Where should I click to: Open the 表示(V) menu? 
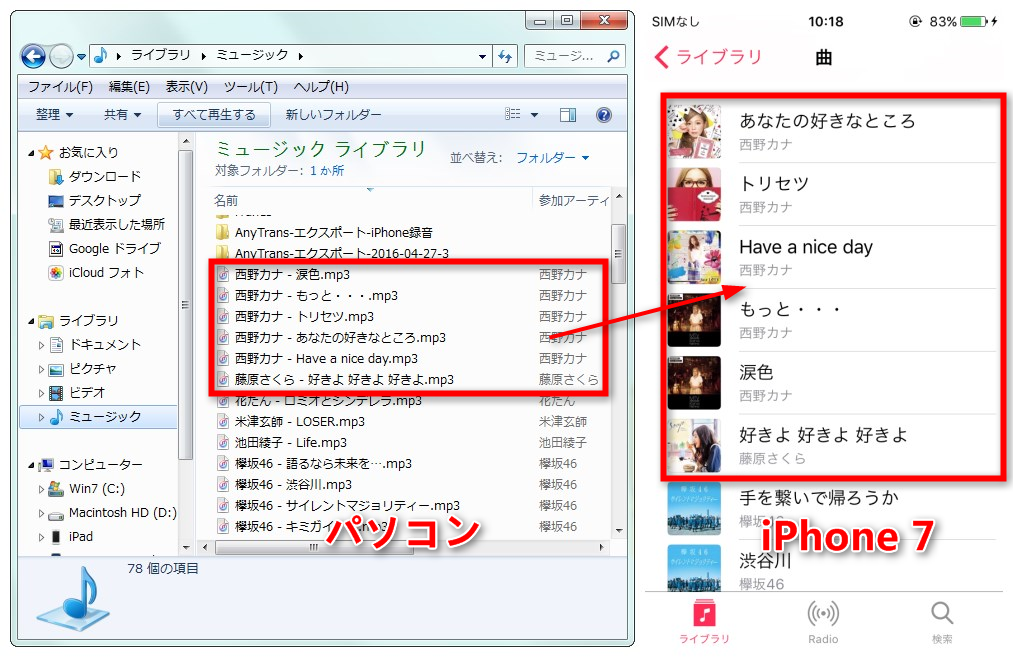pyautogui.click(x=187, y=87)
